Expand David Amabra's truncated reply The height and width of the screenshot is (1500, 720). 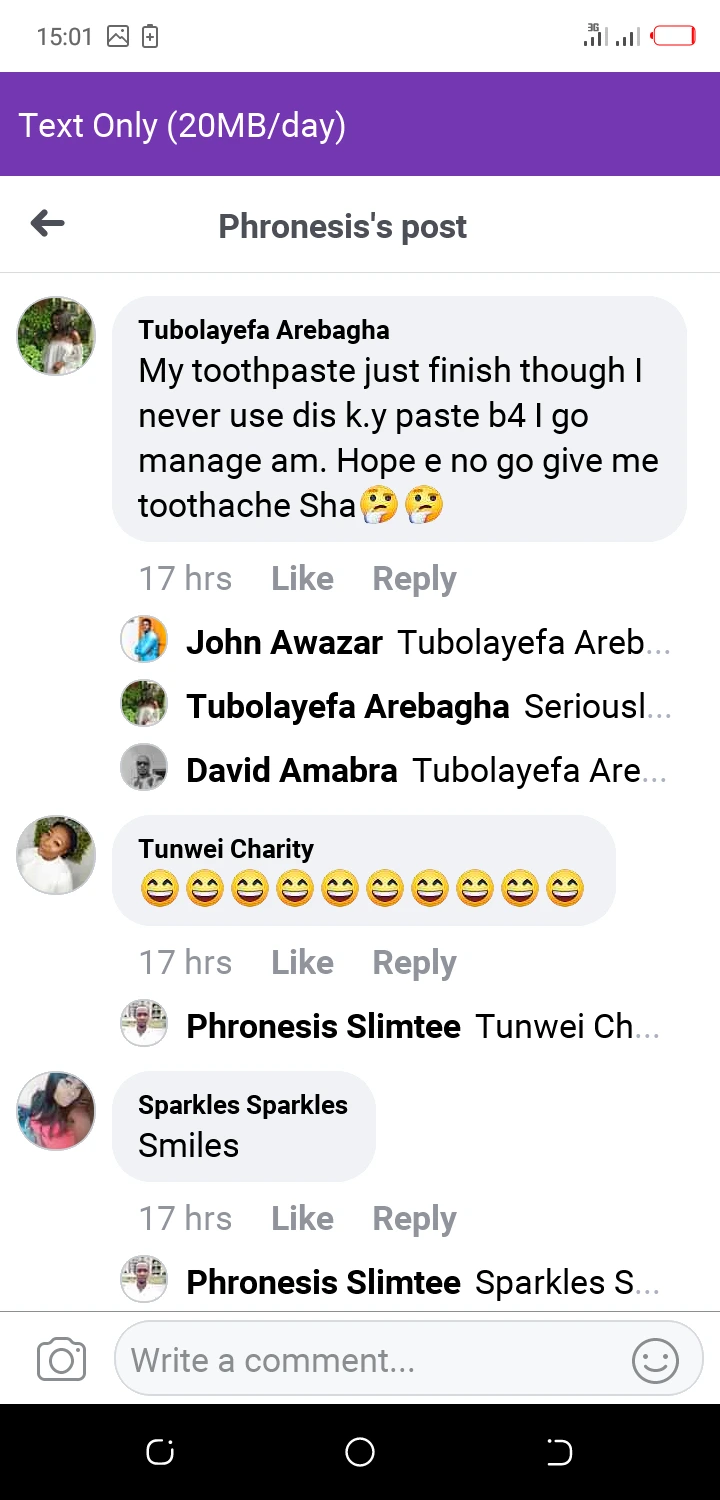tap(540, 771)
